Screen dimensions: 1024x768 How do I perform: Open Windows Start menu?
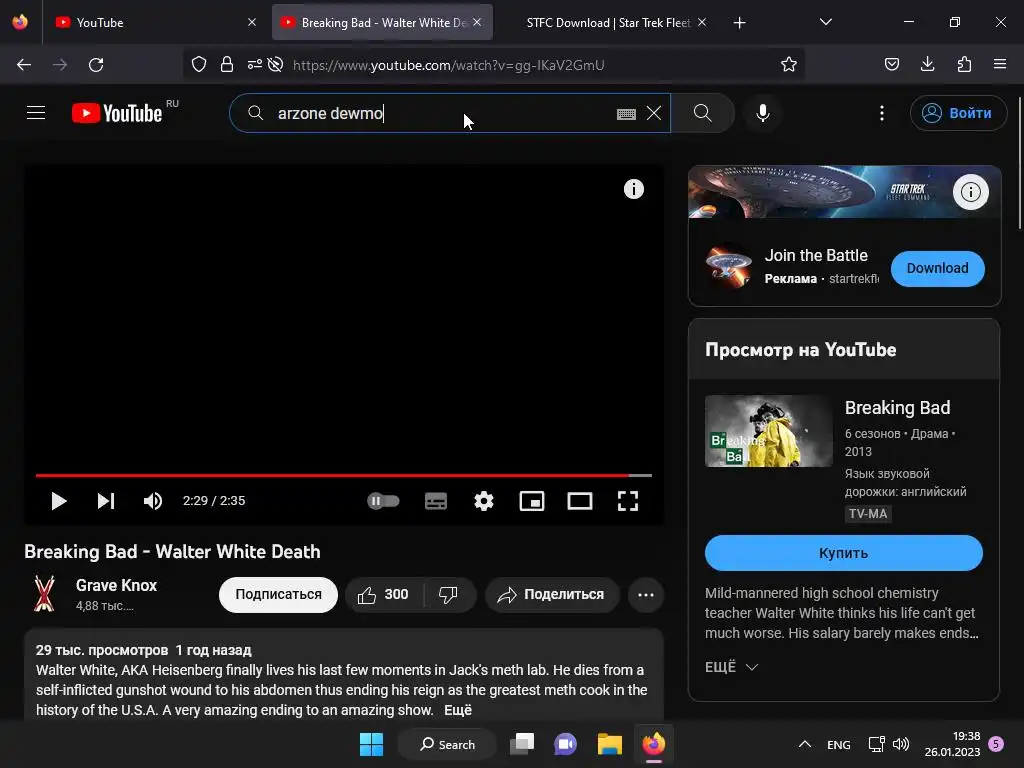click(x=372, y=744)
